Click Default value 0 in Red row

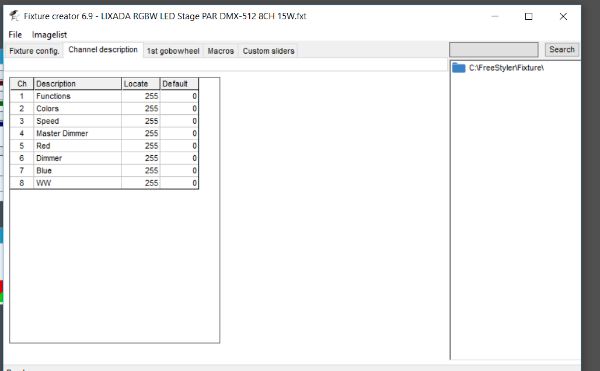tap(179, 146)
